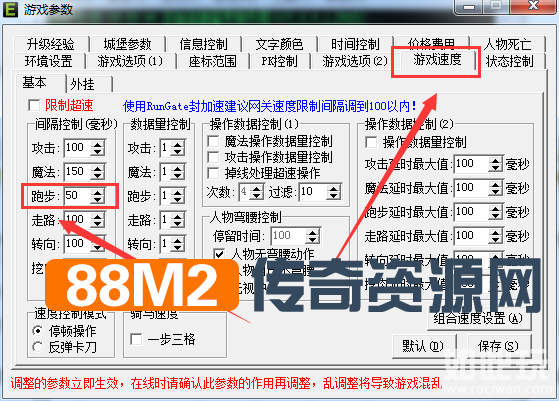The width and height of the screenshot is (559, 401).
Task: Adjust the 过滤 spinner arrows
Action: coord(334,192)
